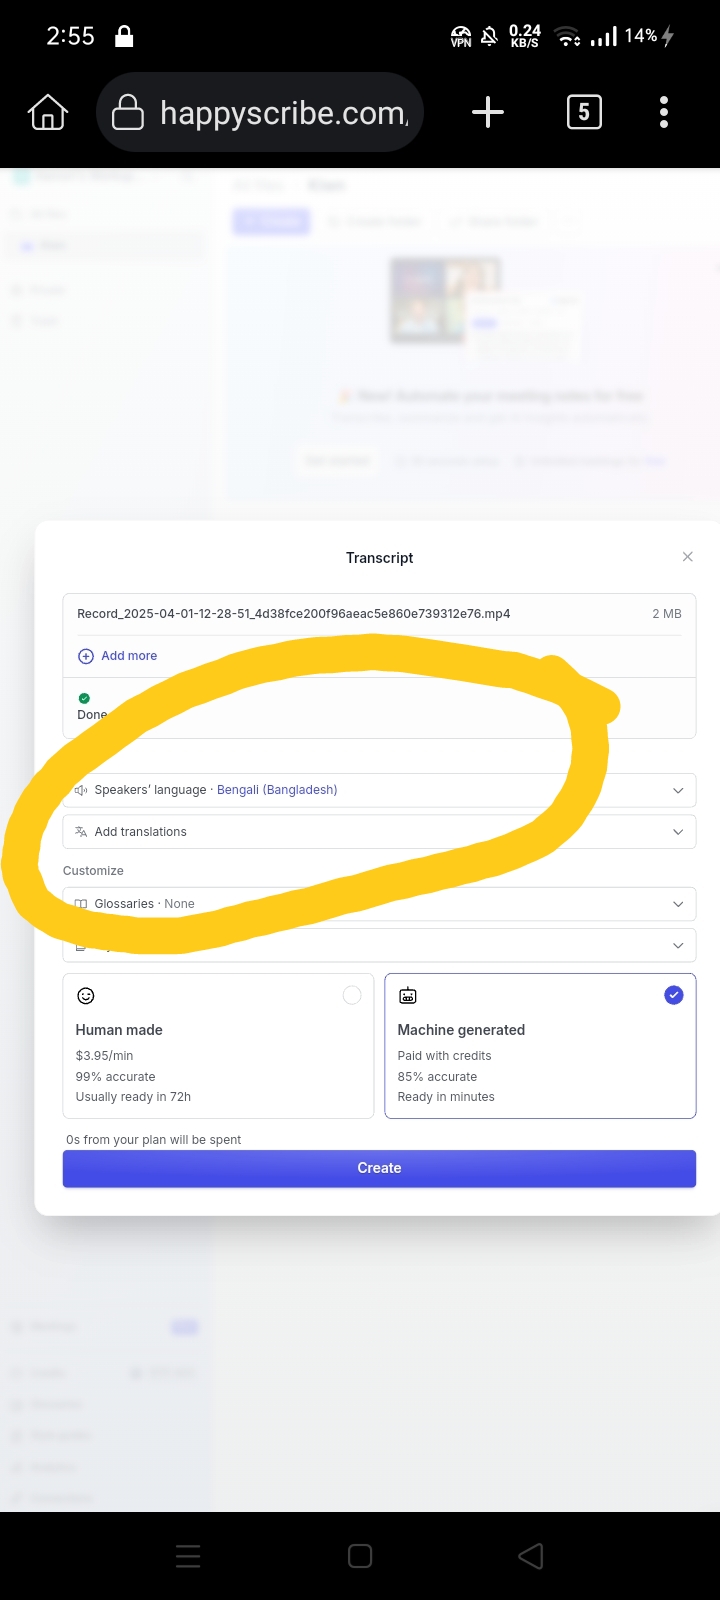The height and width of the screenshot is (1600, 720).
Task: Select the Machine generated checked radio button
Action: click(674, 995)
